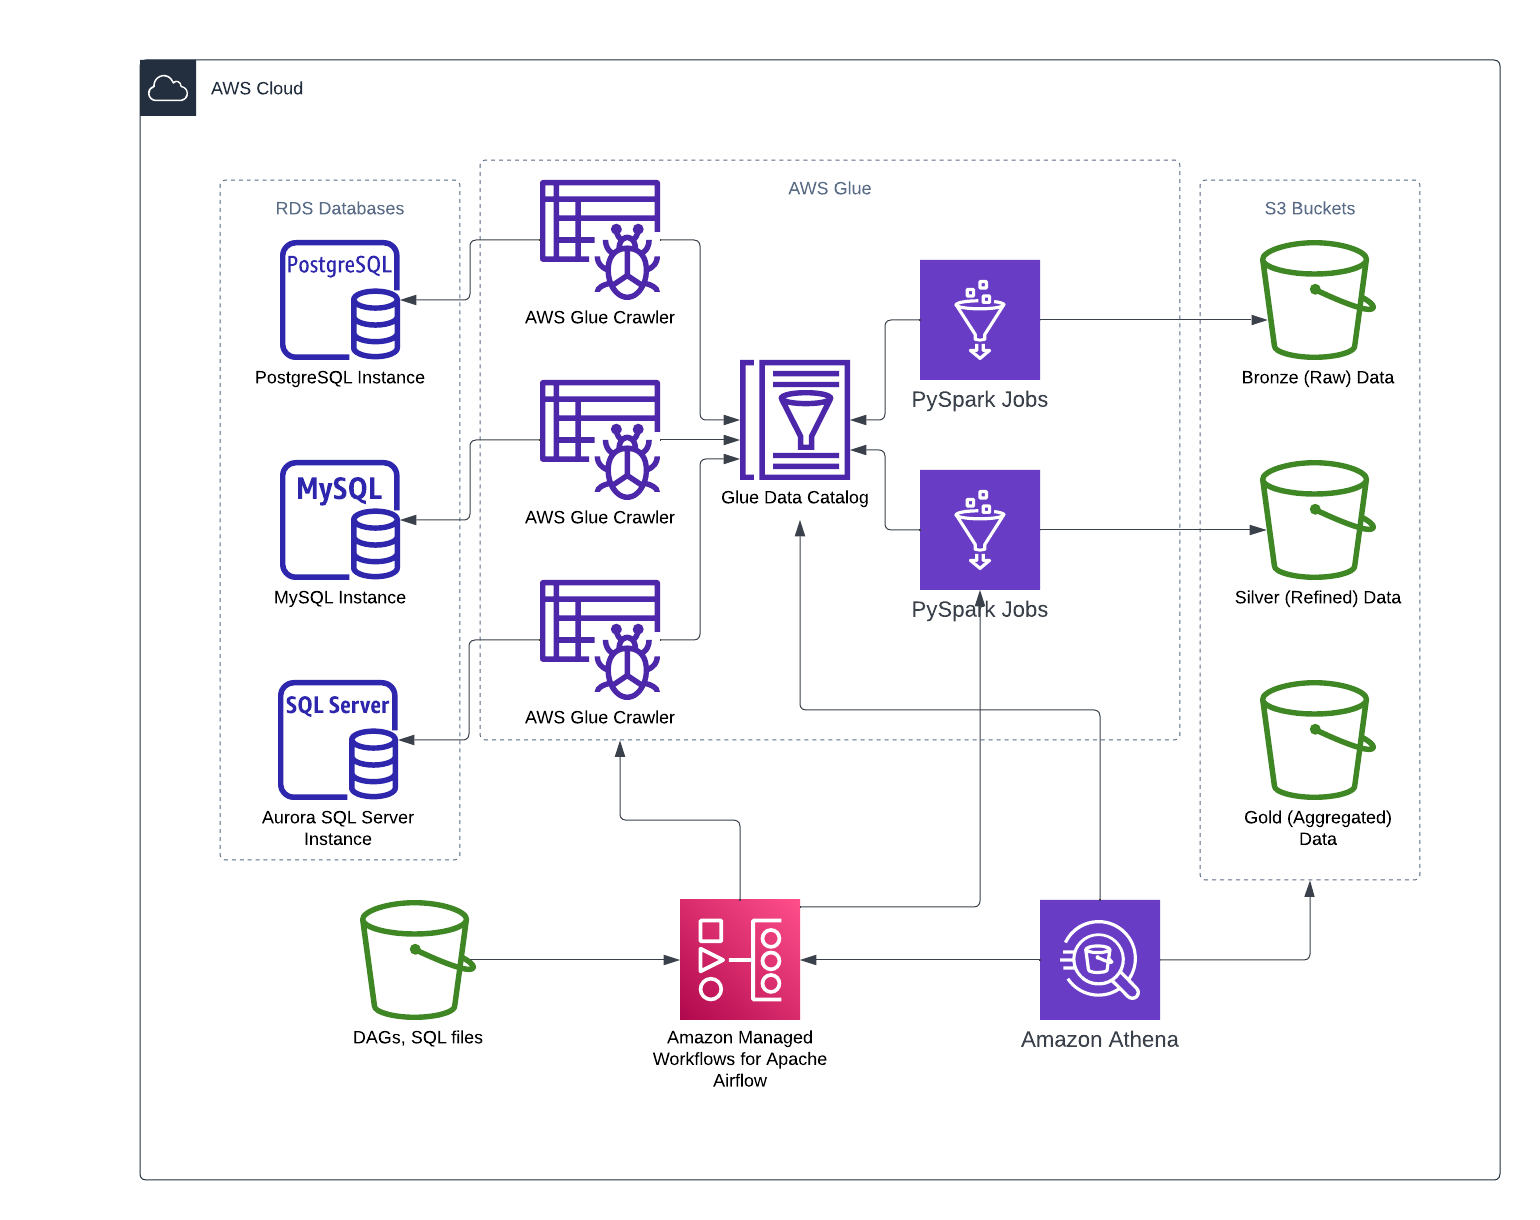Select the Glue Data Catalog icon
Image resolution: width=1540 pixels, height=1220 pixels.
point(795,420)
